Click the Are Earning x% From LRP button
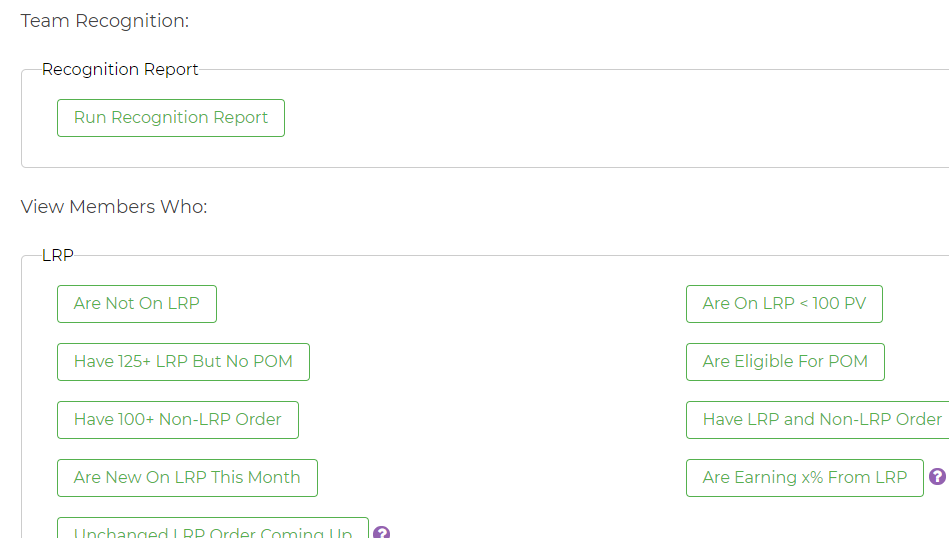The width and height of the screenshot is (949, 538). pos(804,478)
